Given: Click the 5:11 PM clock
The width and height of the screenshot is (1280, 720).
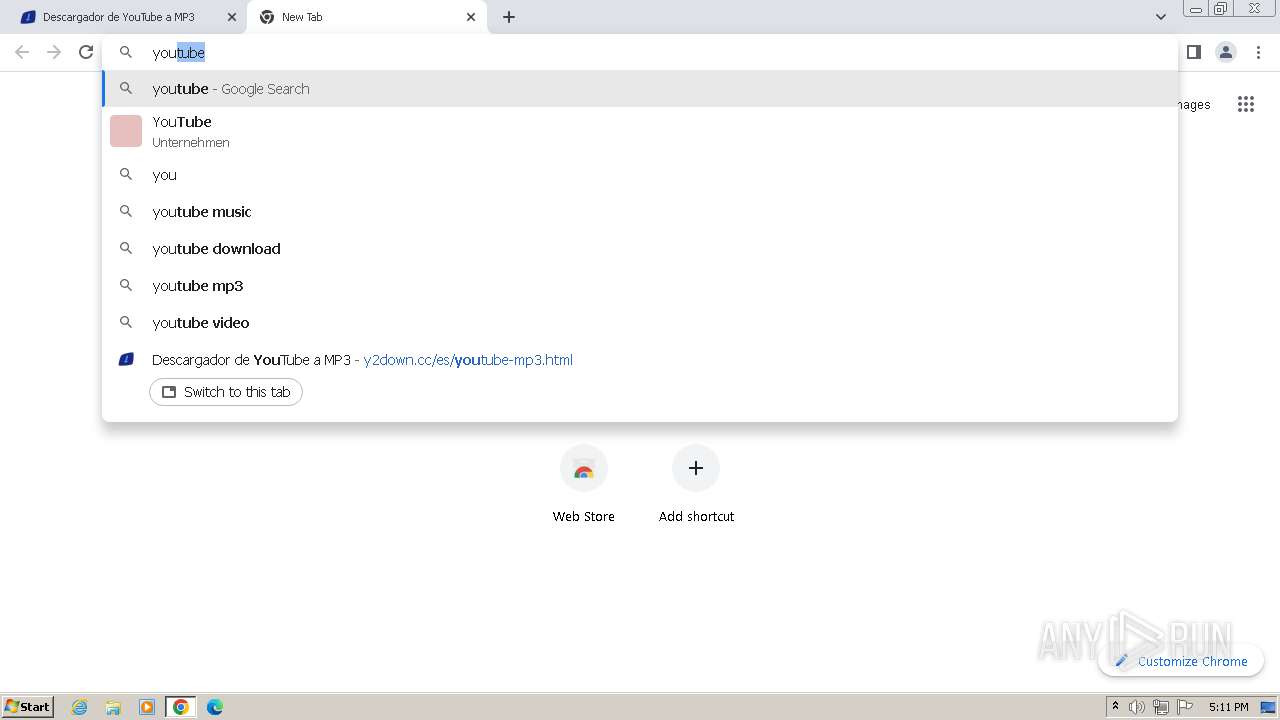Looking at the screenshot, I should 1228,707.
